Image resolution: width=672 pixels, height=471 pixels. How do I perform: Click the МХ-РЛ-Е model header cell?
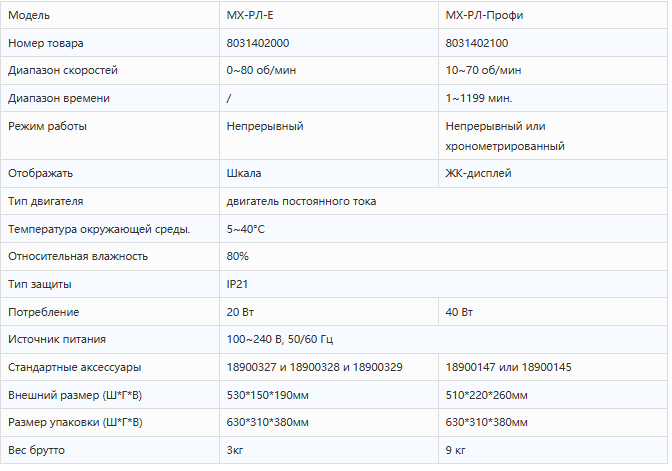point(250,17)
